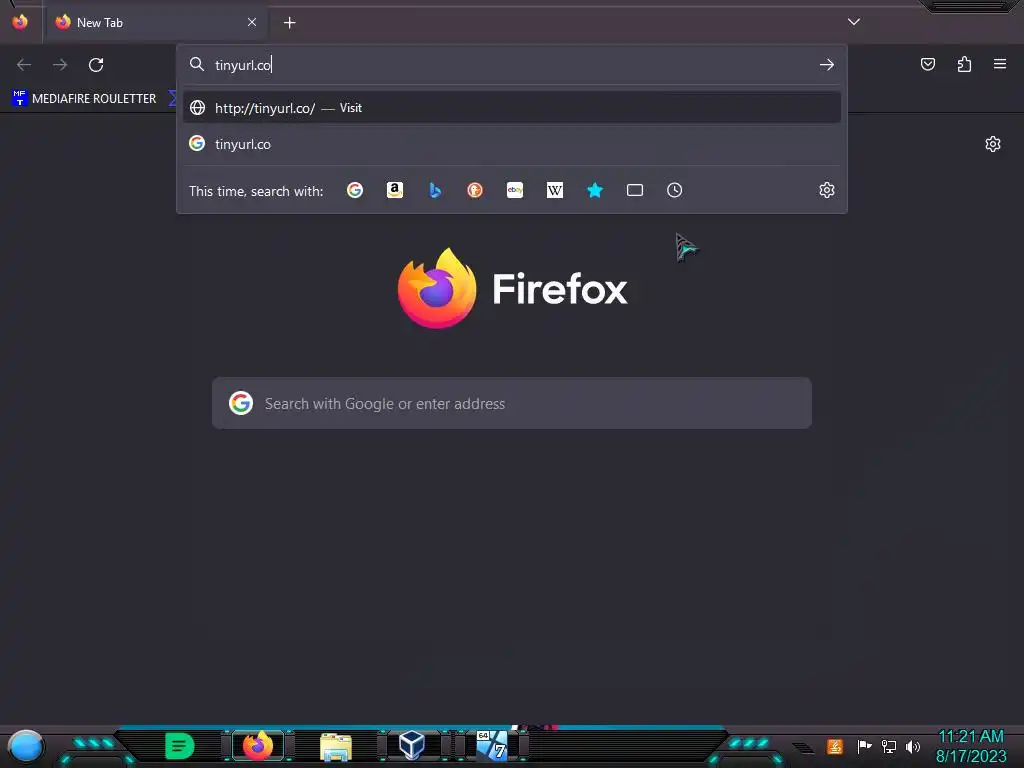Expand the List all tabs chevron
1024x768 pixels.
pos(854,22)
